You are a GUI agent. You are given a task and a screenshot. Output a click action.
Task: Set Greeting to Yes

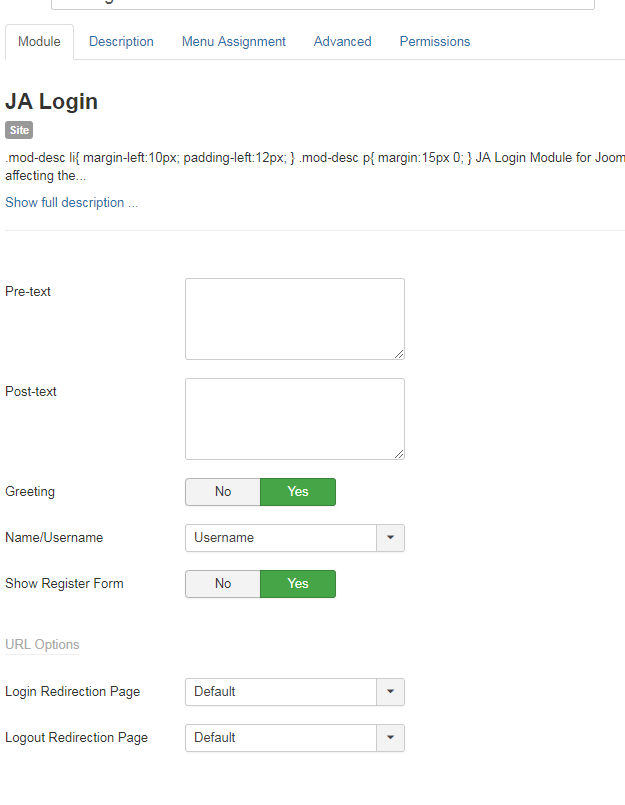(298, 492)
